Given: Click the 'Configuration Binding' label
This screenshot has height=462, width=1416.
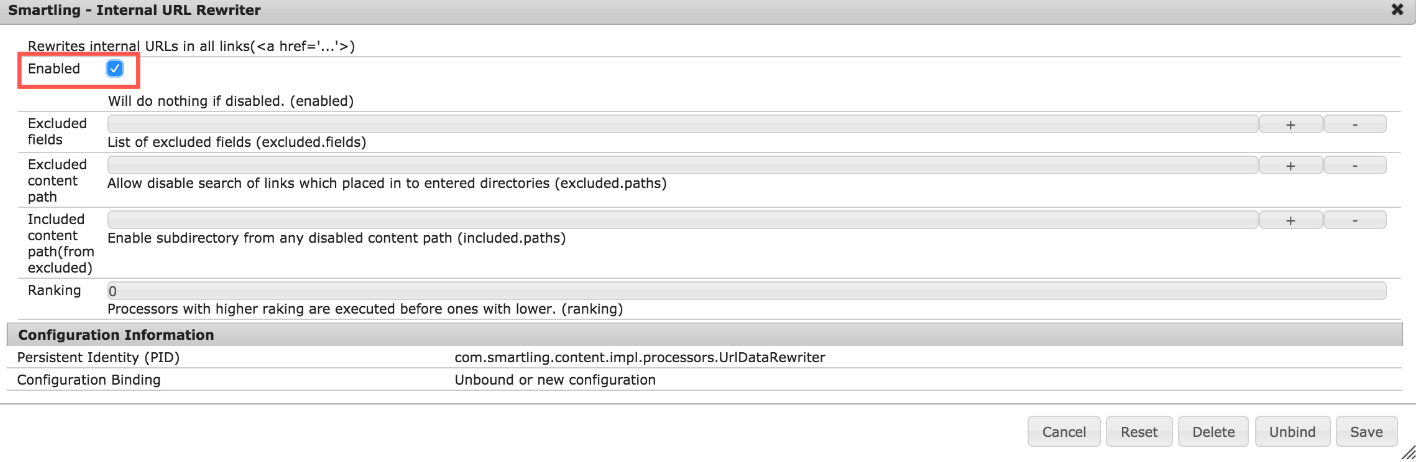Looking at the screenshot, I should pyautogui.click(x=89, y=380).
